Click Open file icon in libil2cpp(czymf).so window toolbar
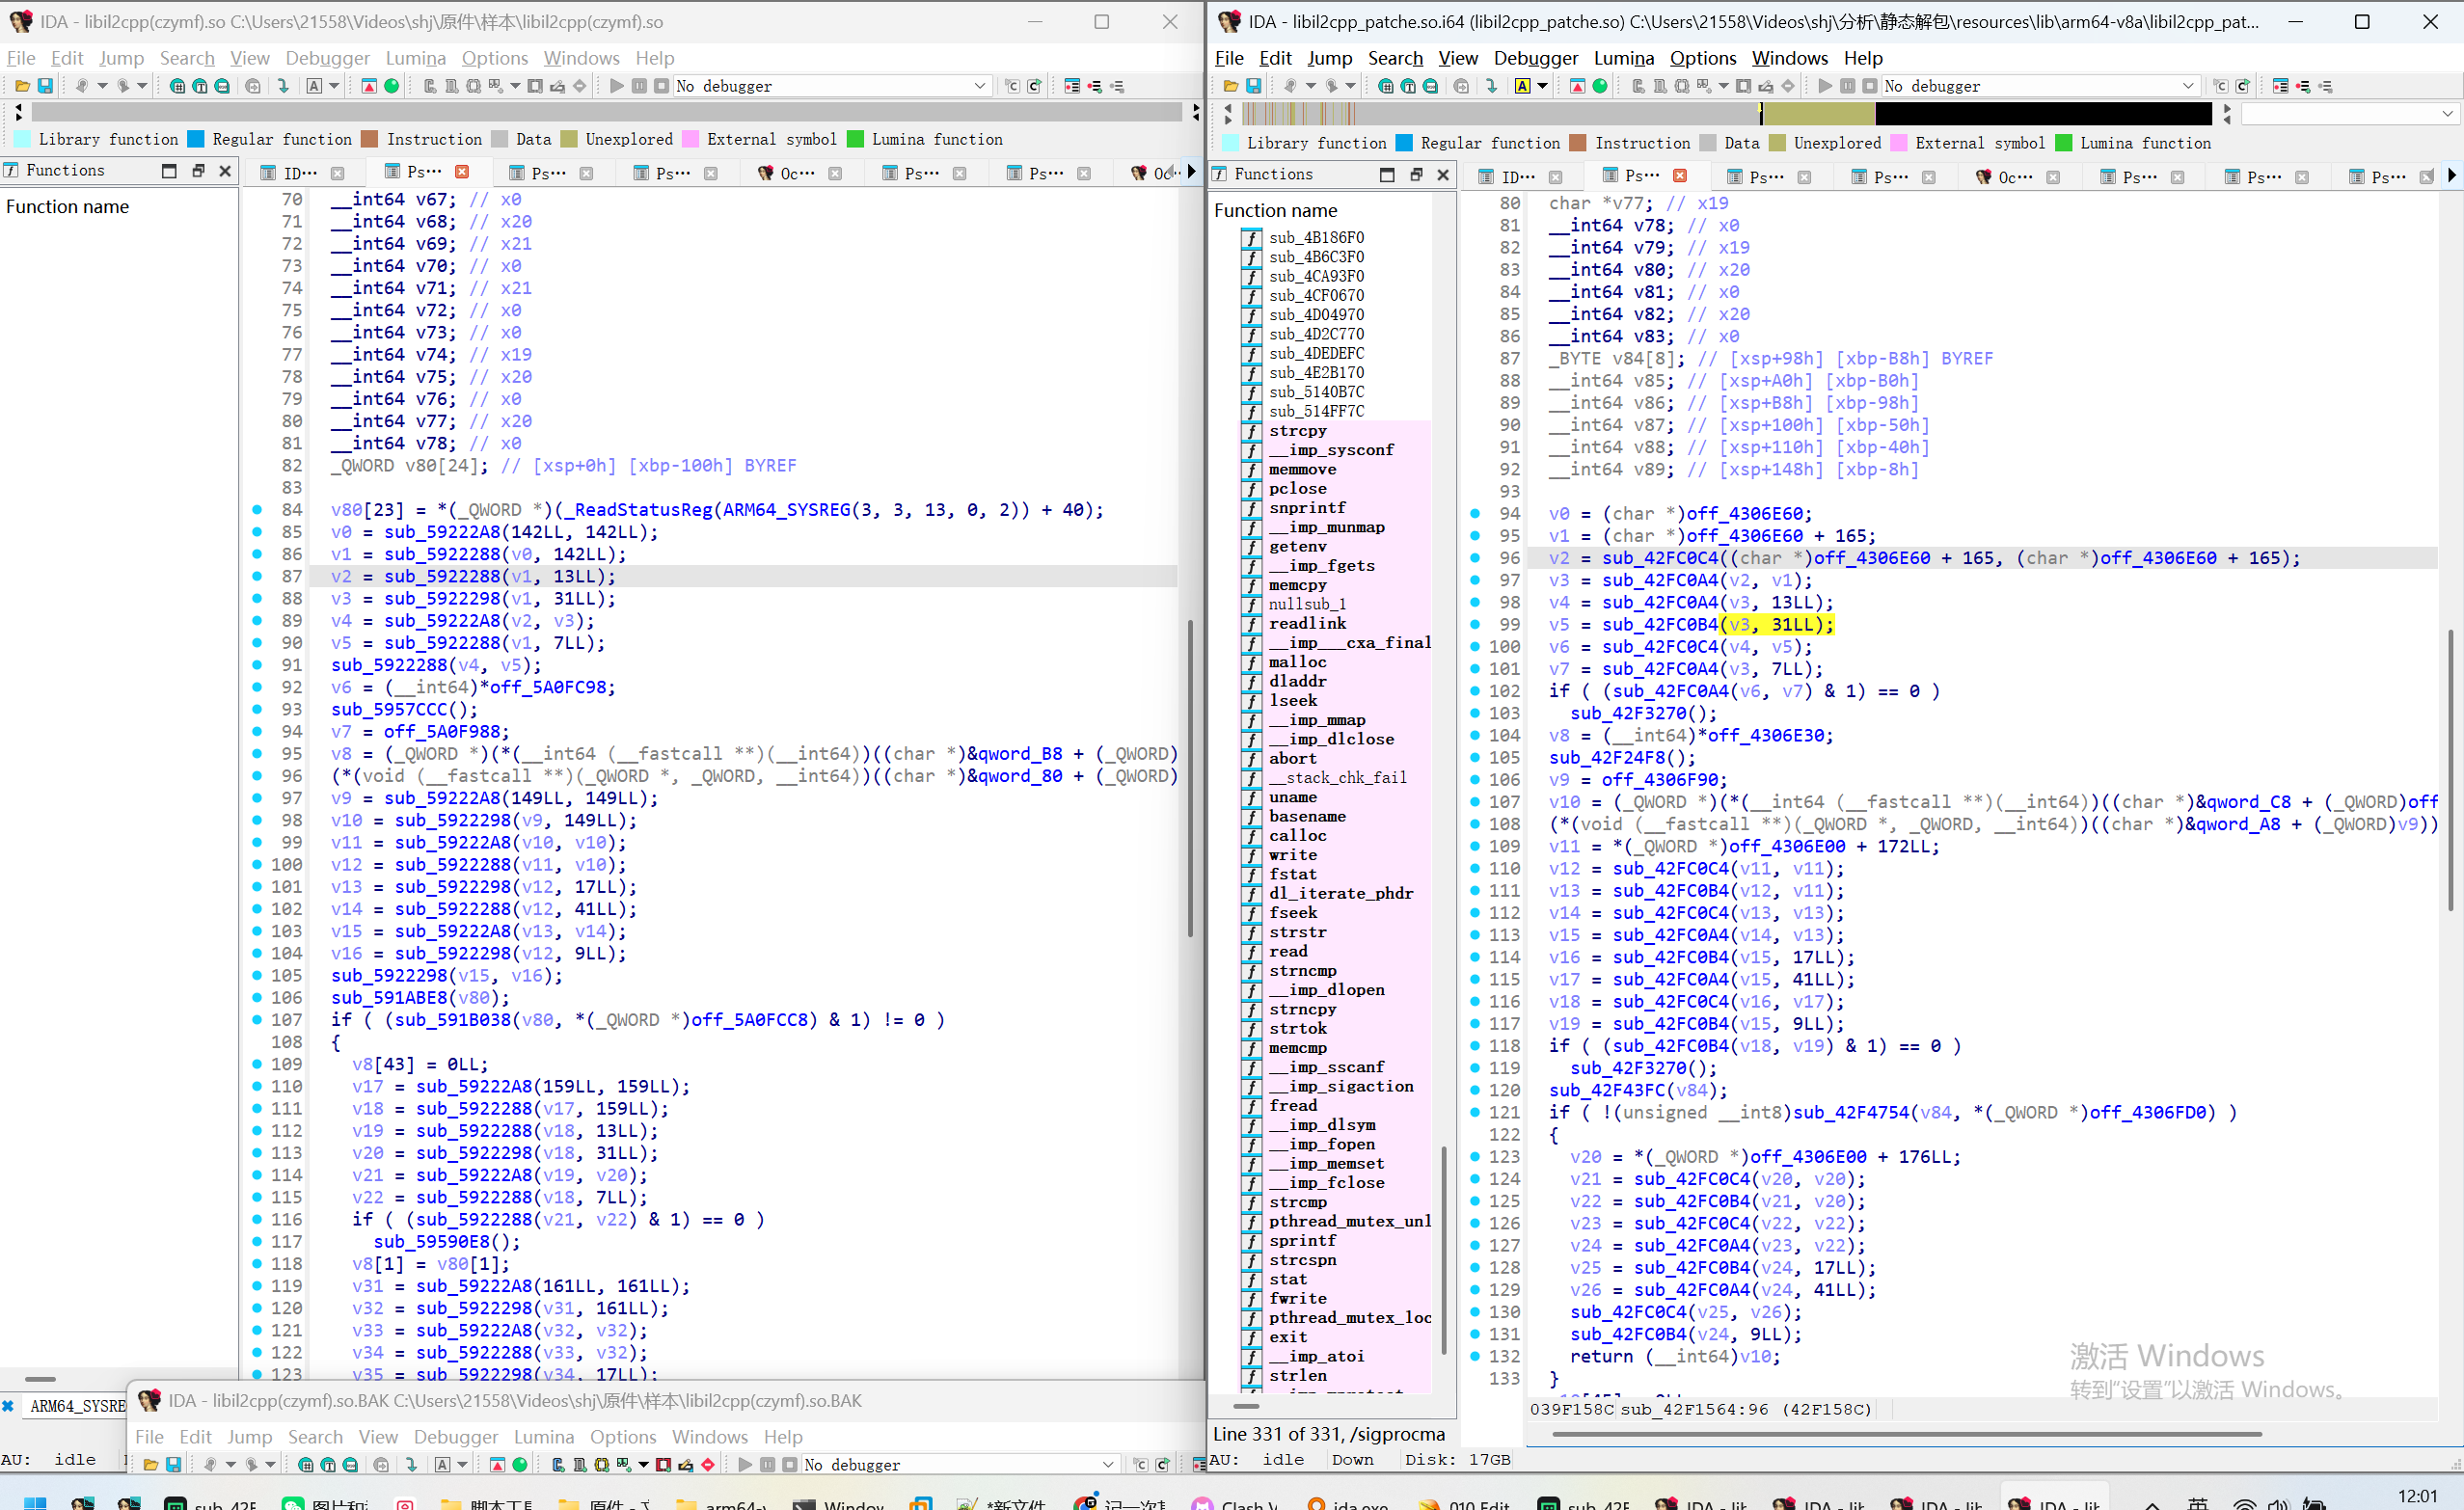 click(22, 86)
